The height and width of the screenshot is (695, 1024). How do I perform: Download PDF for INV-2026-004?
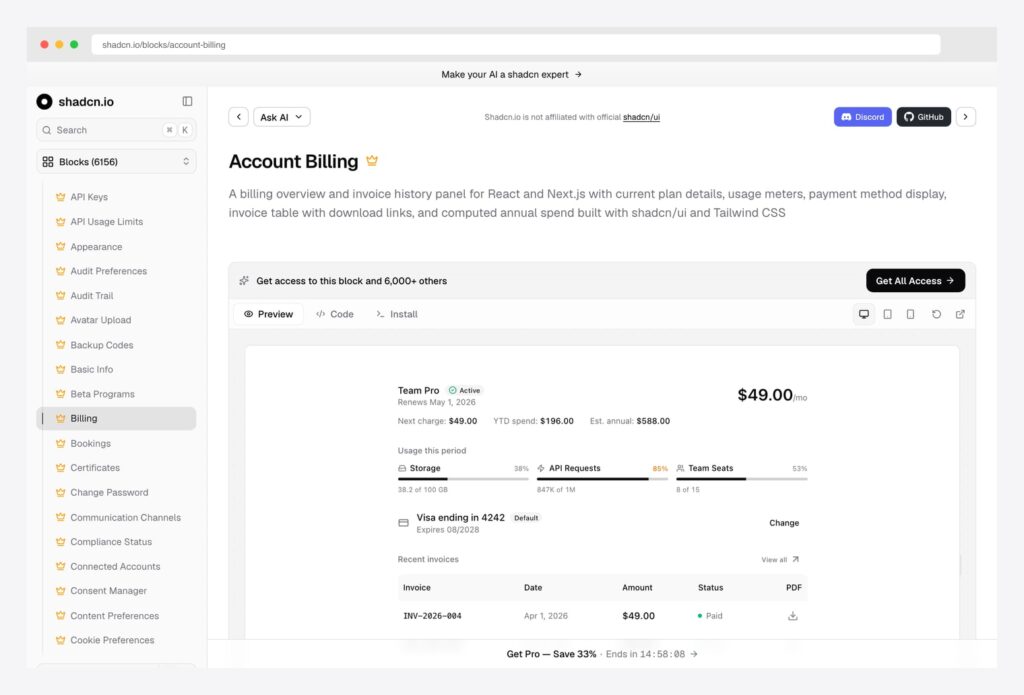pos(792,616)
